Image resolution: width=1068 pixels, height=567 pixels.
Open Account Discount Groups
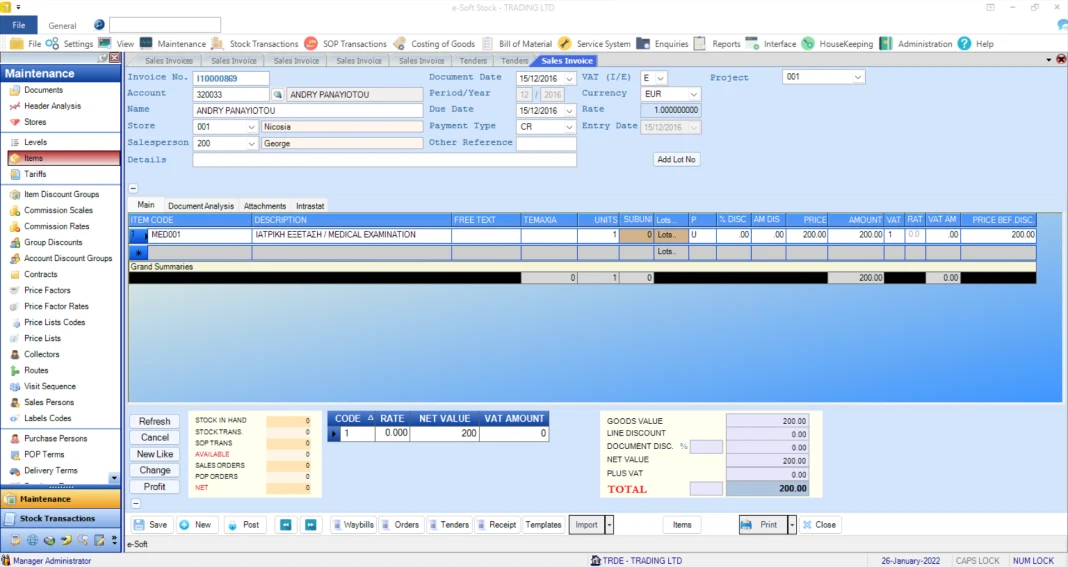click(68, 258)
